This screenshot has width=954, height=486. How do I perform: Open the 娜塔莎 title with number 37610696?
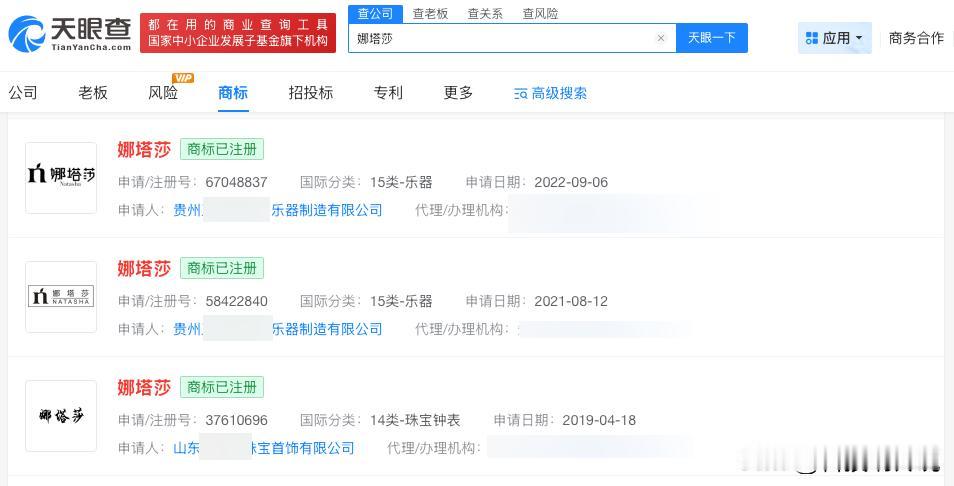click(x=144, y=387)
